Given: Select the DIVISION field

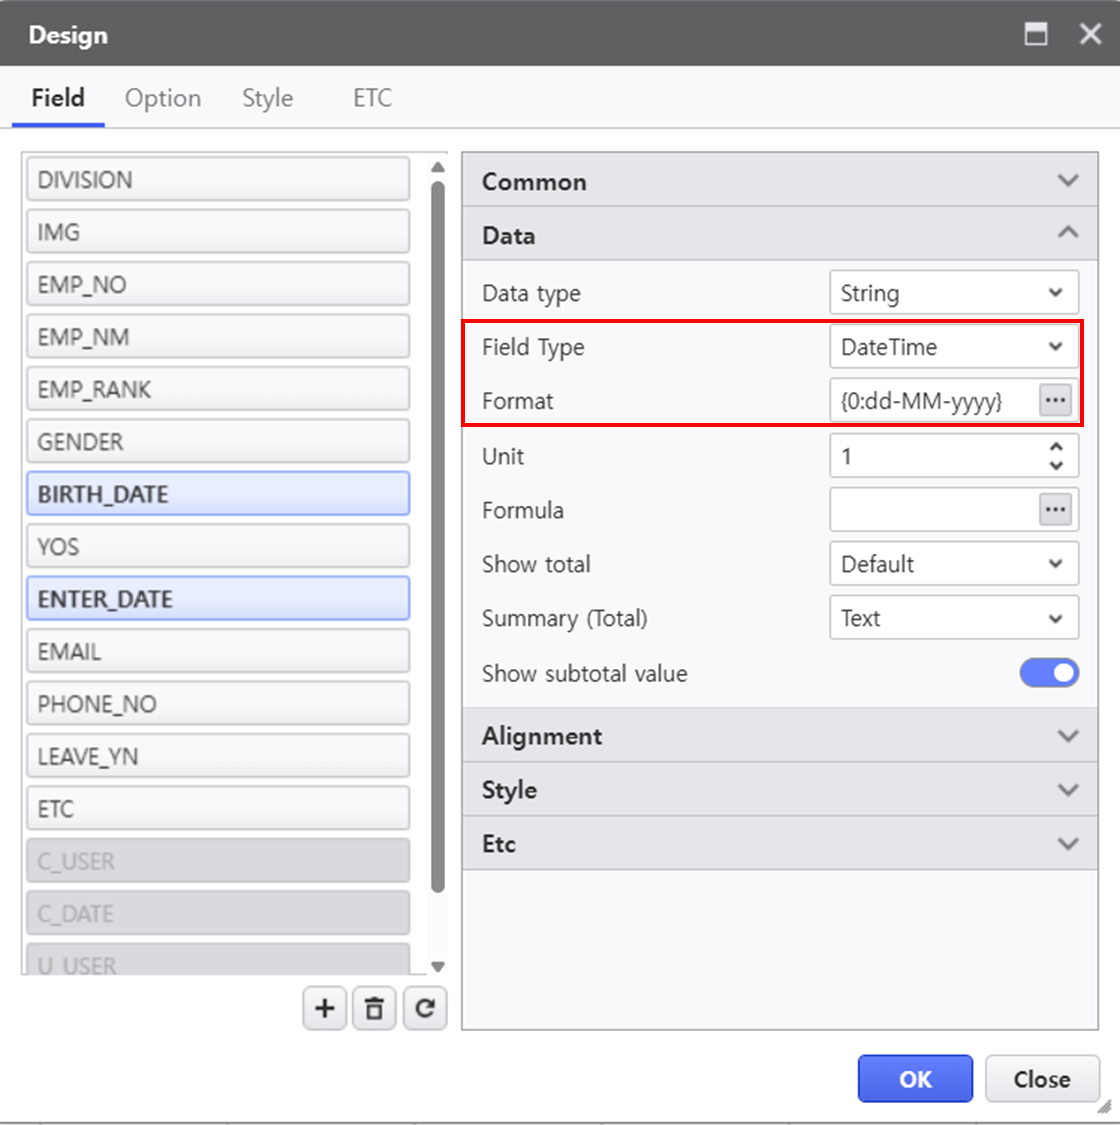Looking at the screenshot, I should (x=218, y=179).
